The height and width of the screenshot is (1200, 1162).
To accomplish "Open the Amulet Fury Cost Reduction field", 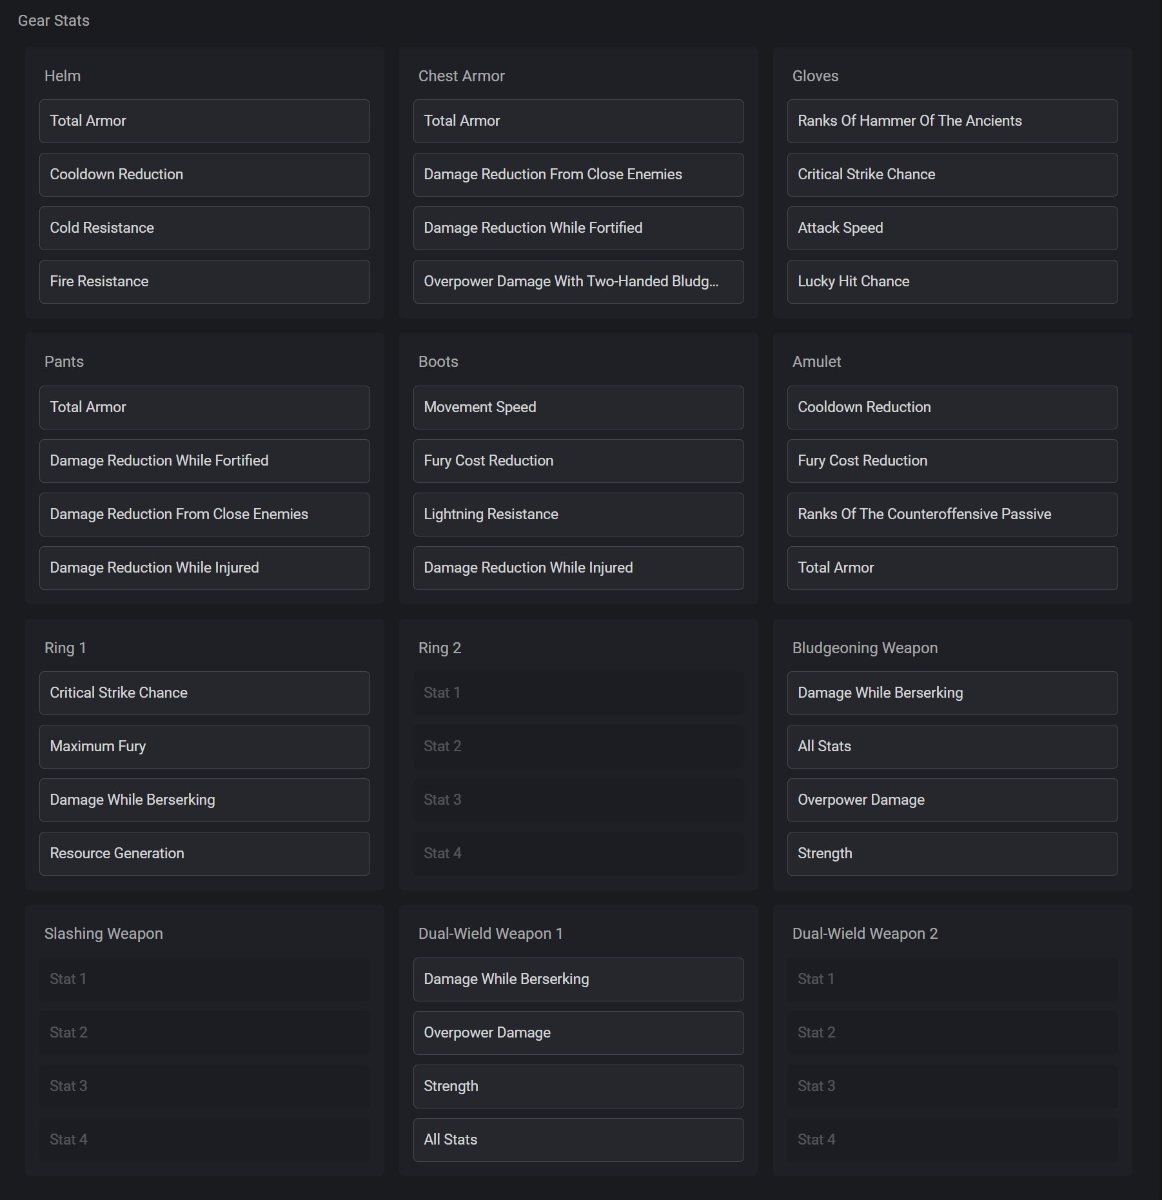I will coord(952,461).
